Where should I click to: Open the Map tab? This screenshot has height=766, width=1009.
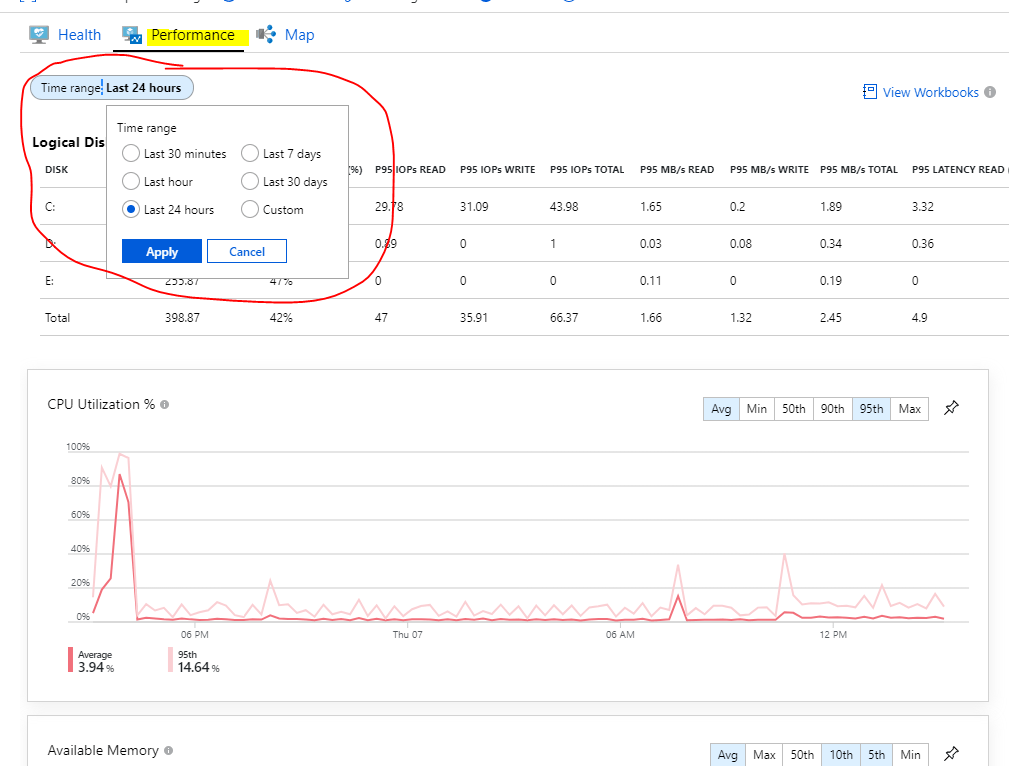coord(298,34)
